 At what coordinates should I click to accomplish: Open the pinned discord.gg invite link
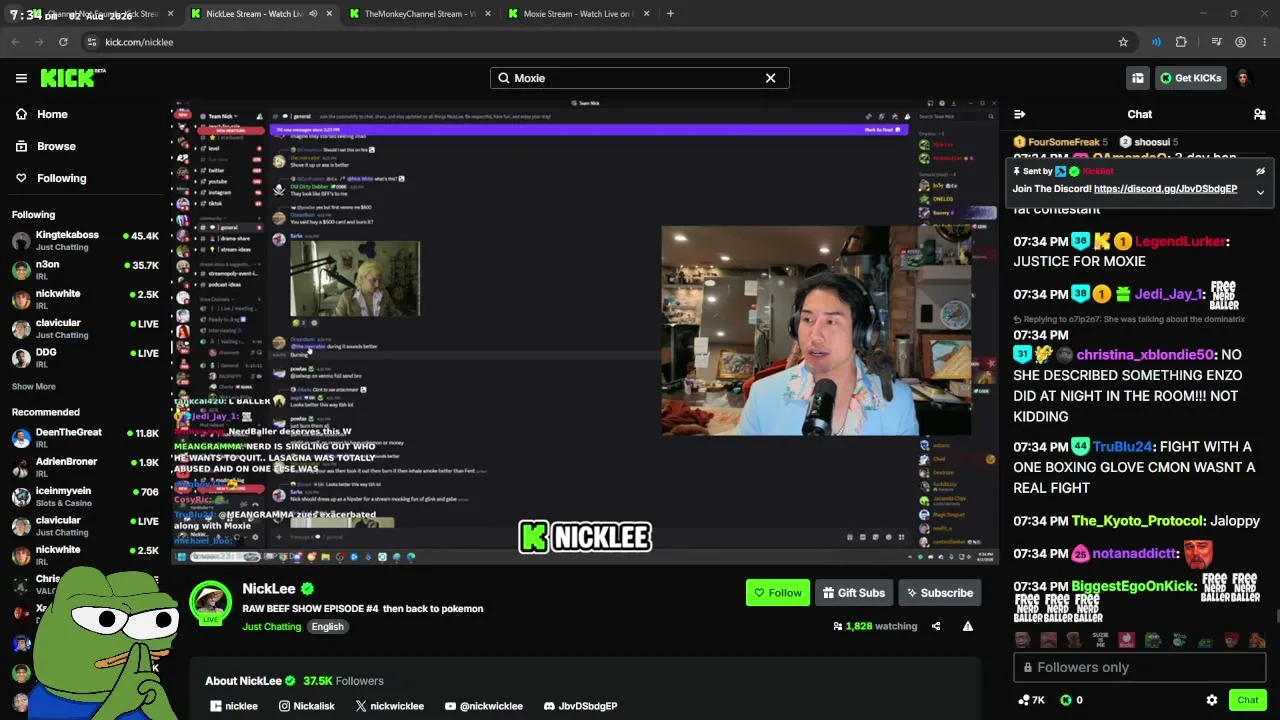coord(1165,189)
